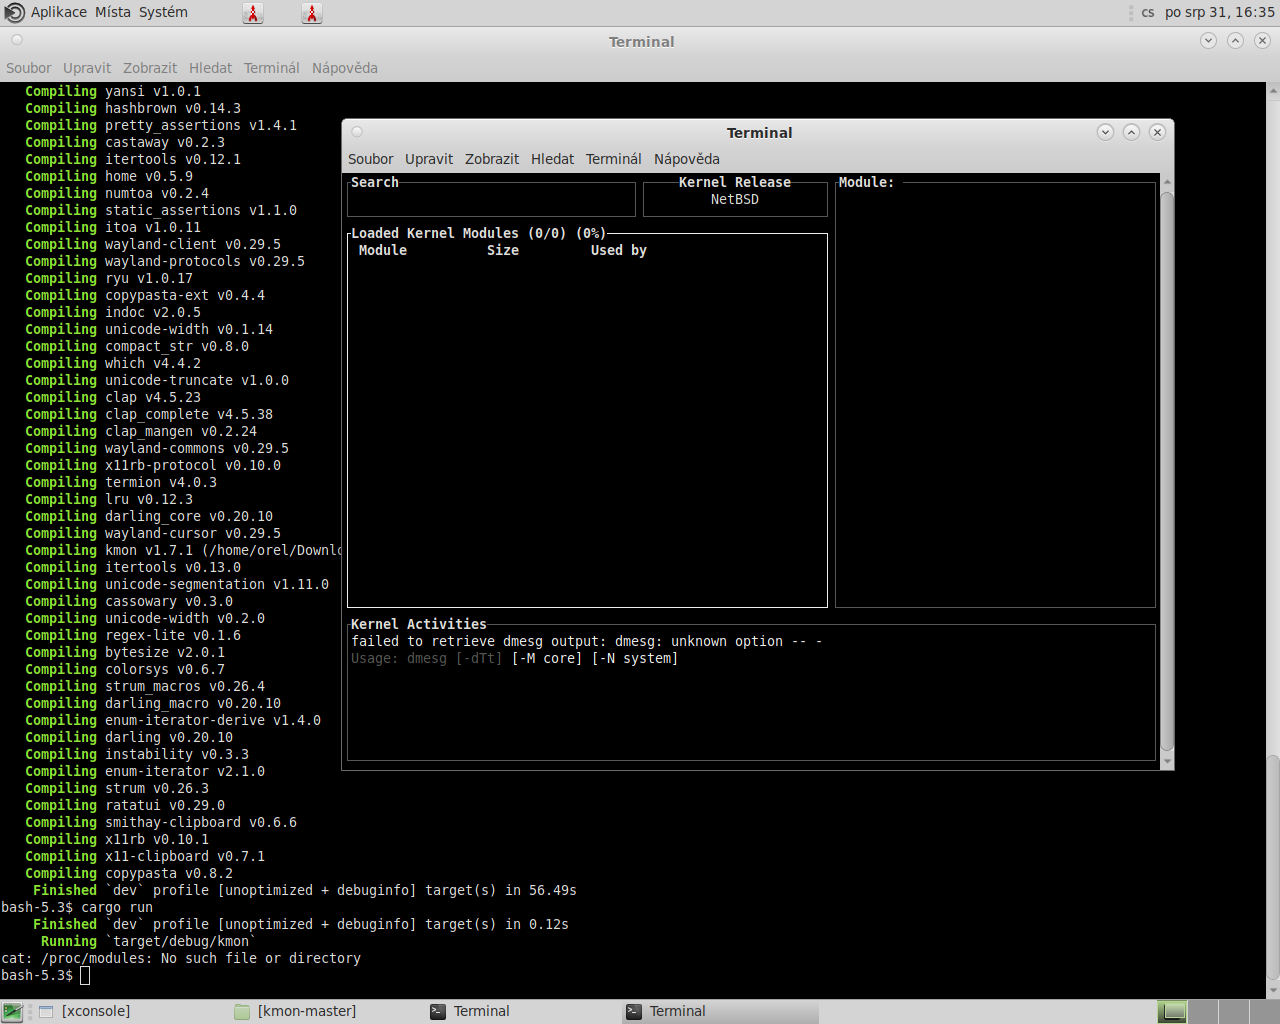This screenshot has width=1280, height=1024.
Task: Click the Used by column header in kmon
Action: (619, 250)
